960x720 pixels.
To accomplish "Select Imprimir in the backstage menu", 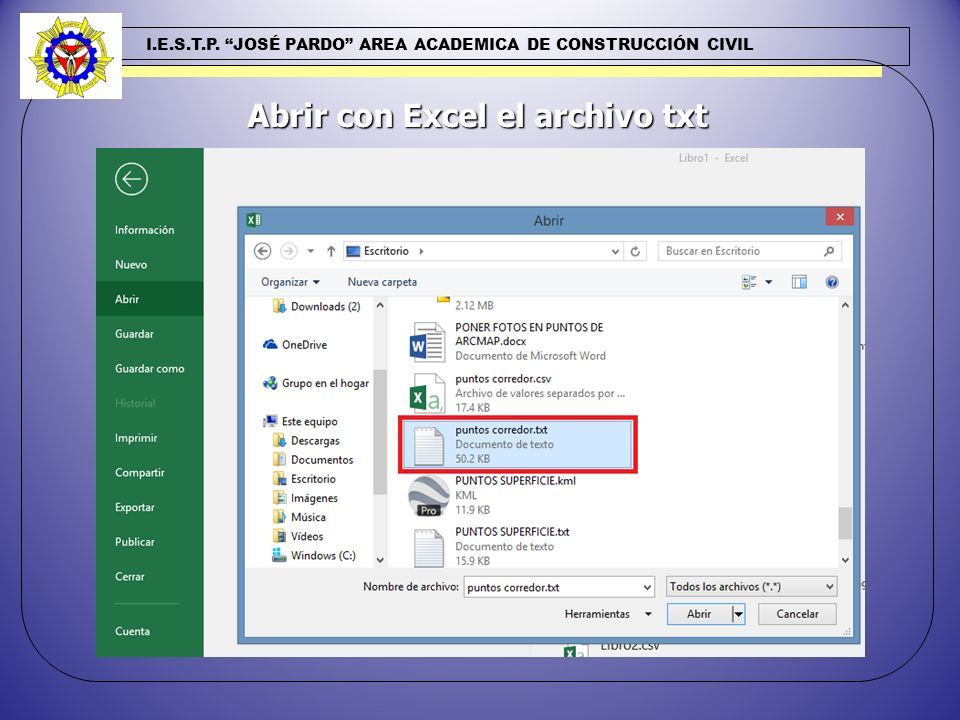I will click(x=136, y=438).
